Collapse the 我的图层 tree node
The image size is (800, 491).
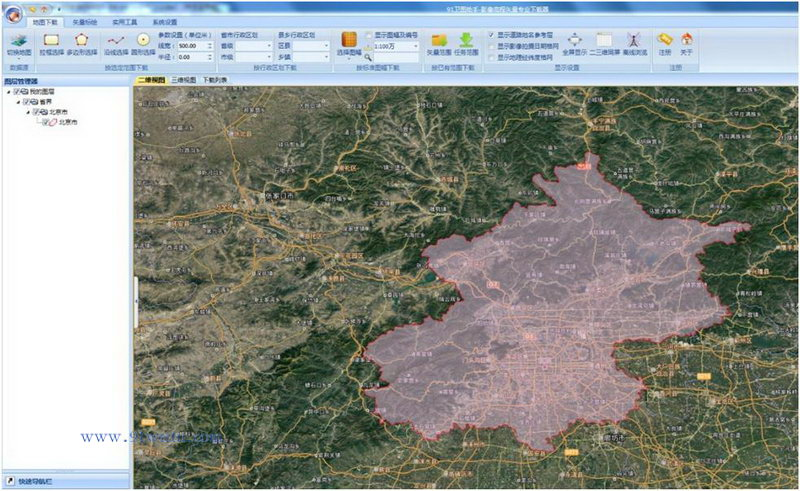click(9, 92)
